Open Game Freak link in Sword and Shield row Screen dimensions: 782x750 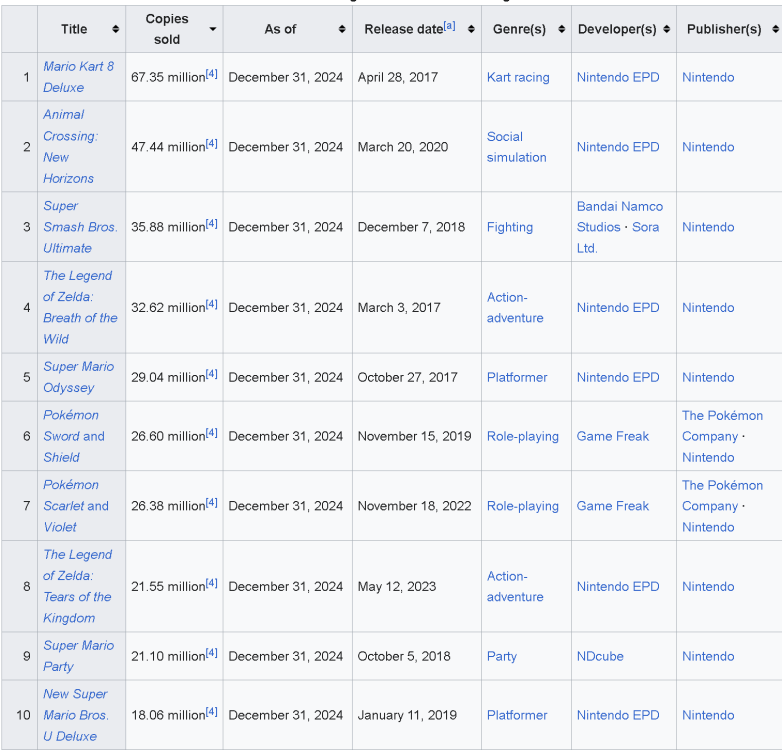(613, 436)
